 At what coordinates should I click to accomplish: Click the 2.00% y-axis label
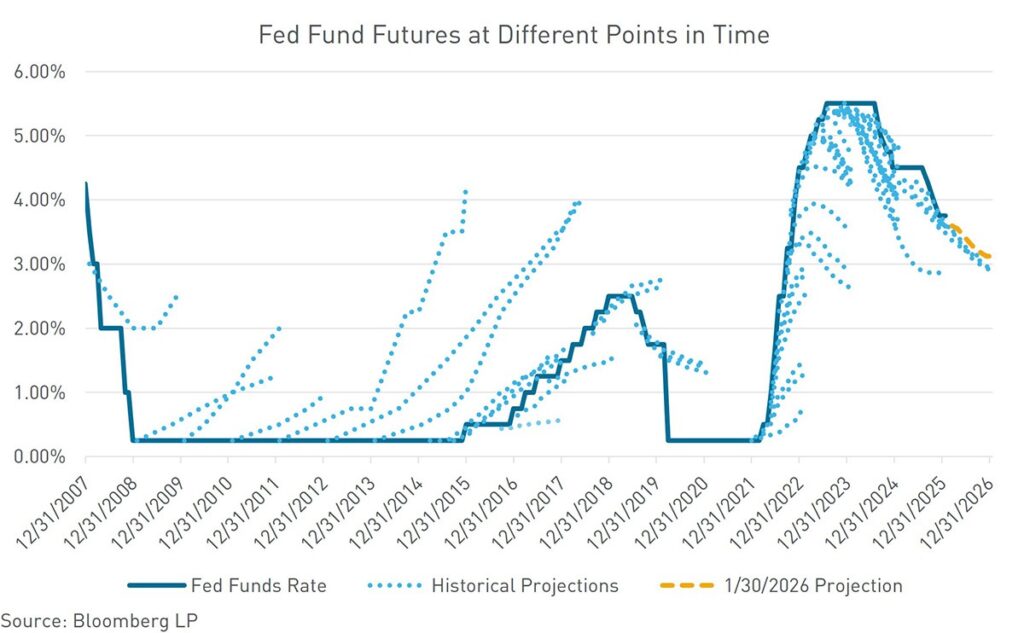click(x=38, y=328)
